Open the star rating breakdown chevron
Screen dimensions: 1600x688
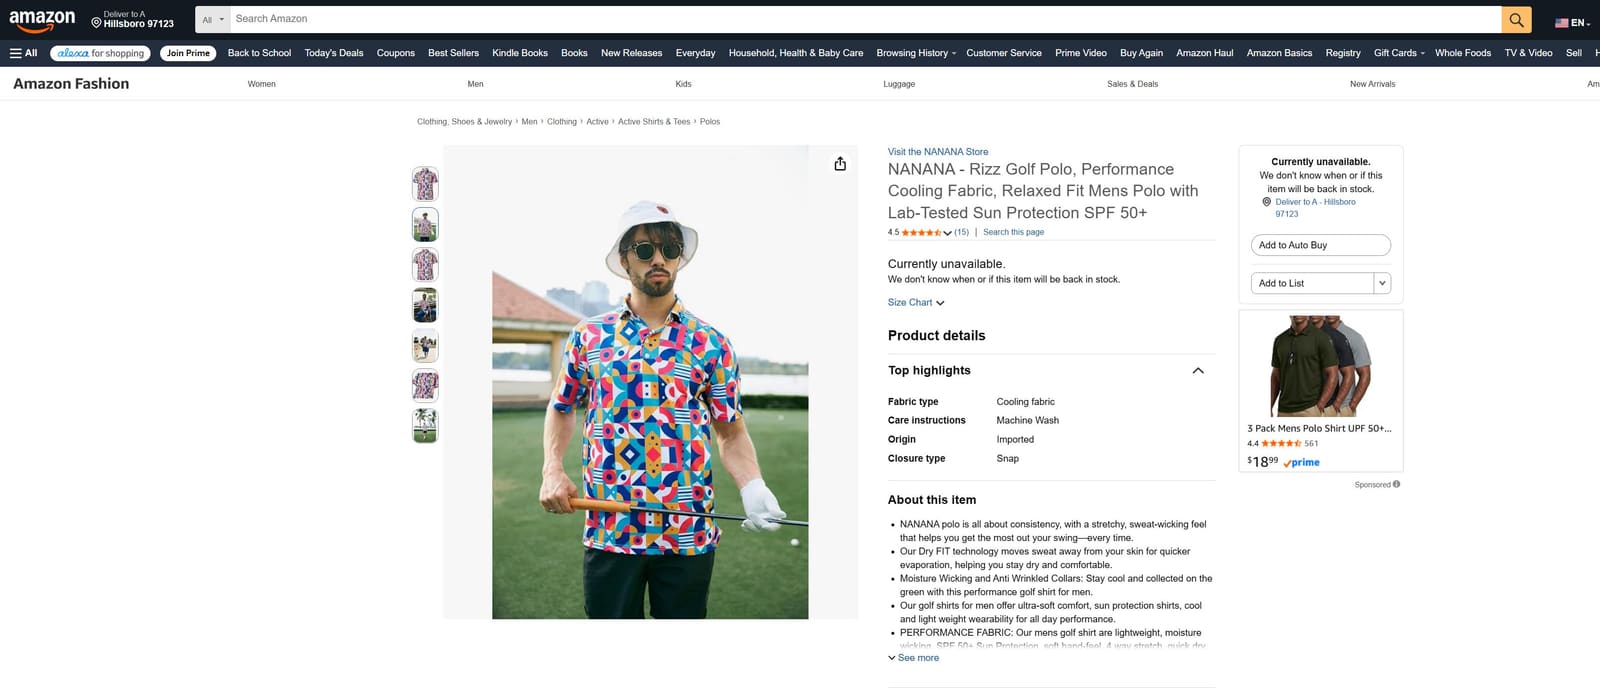pos(947,233)
